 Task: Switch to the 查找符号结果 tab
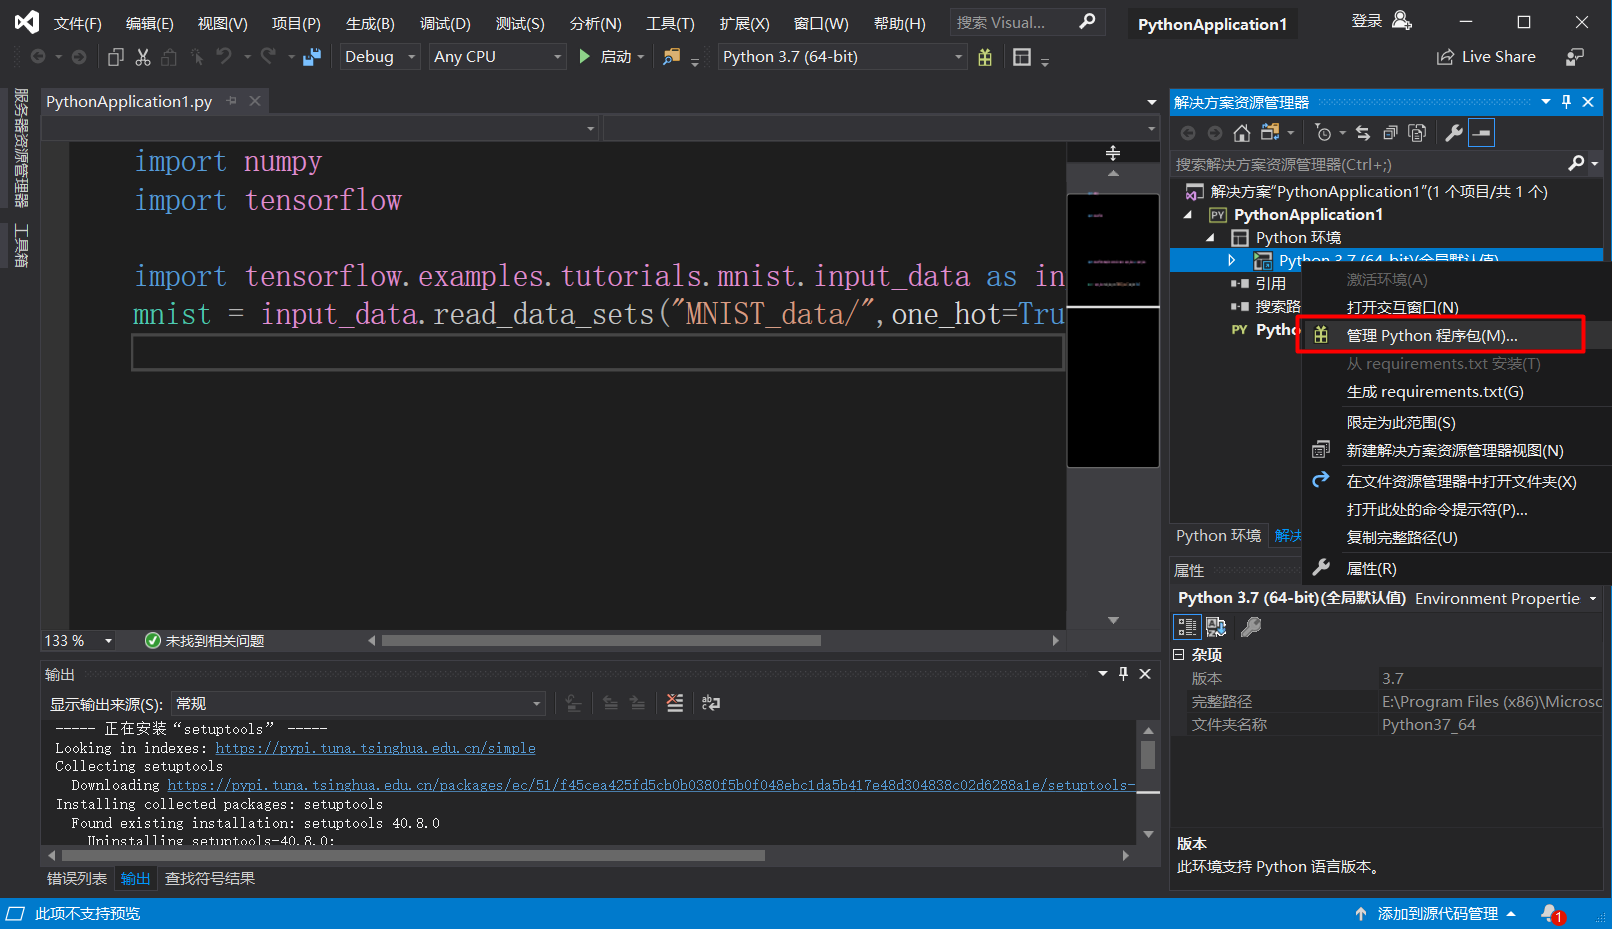coord(210,879)
